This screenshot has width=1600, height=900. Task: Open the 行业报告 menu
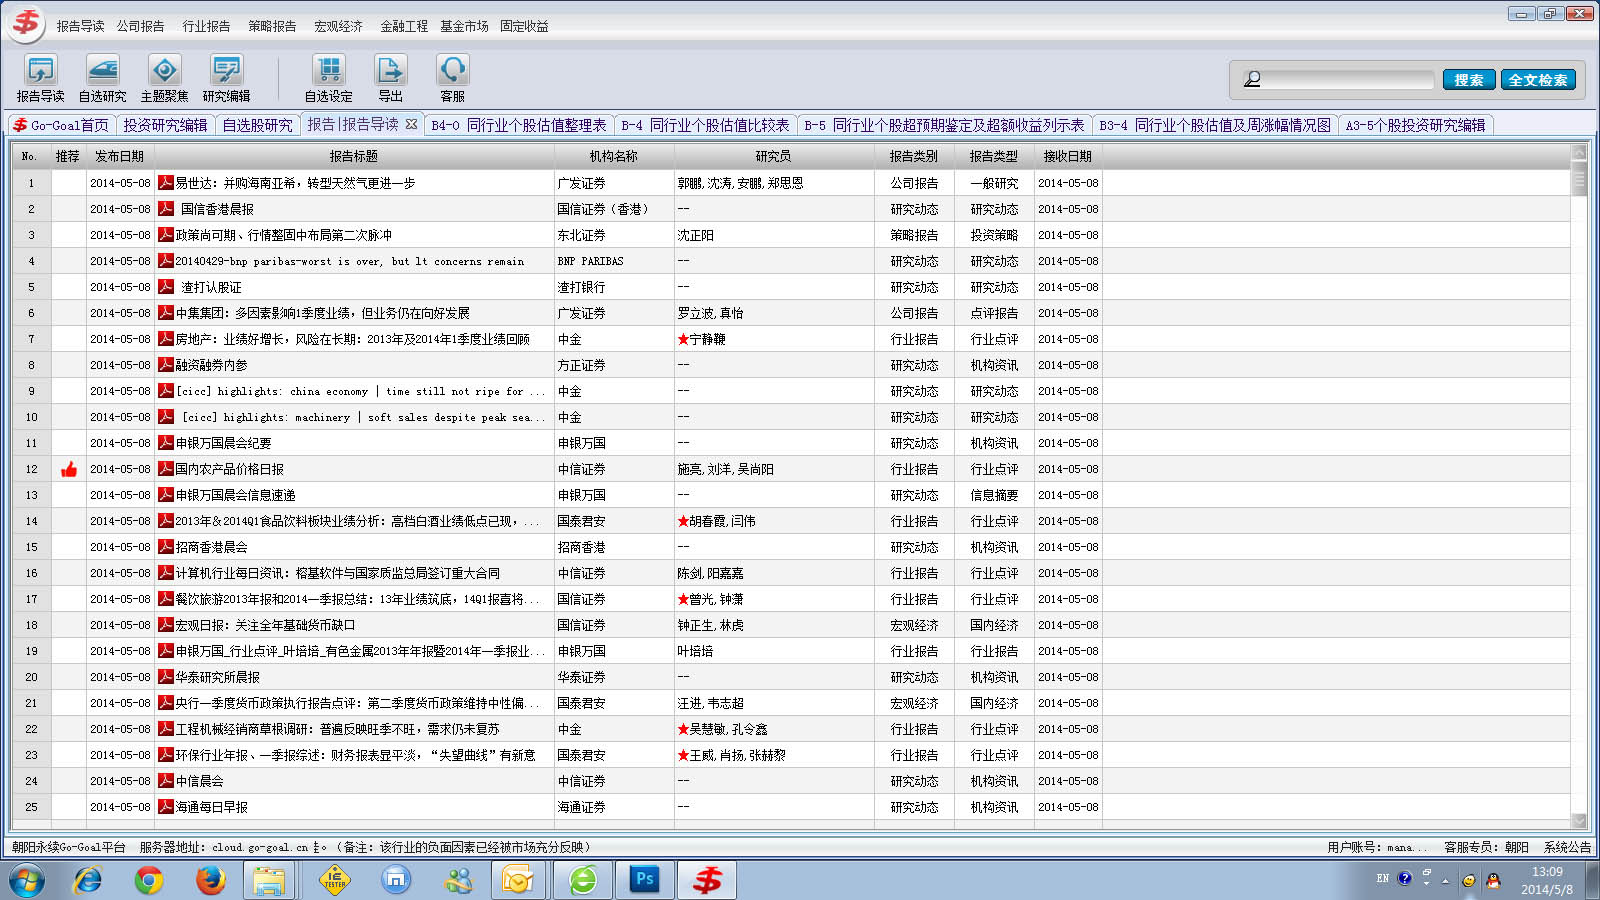[x=206, y=26]
